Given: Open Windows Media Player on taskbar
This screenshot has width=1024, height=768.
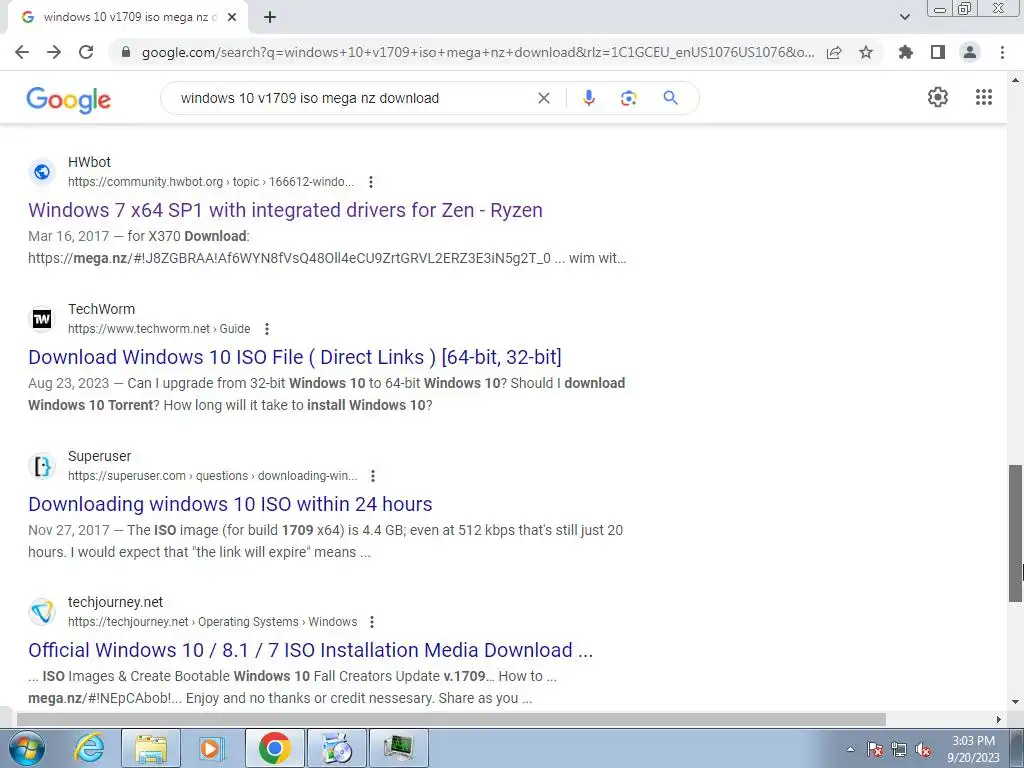Looking at the screenshot, I should coord(212,748).
